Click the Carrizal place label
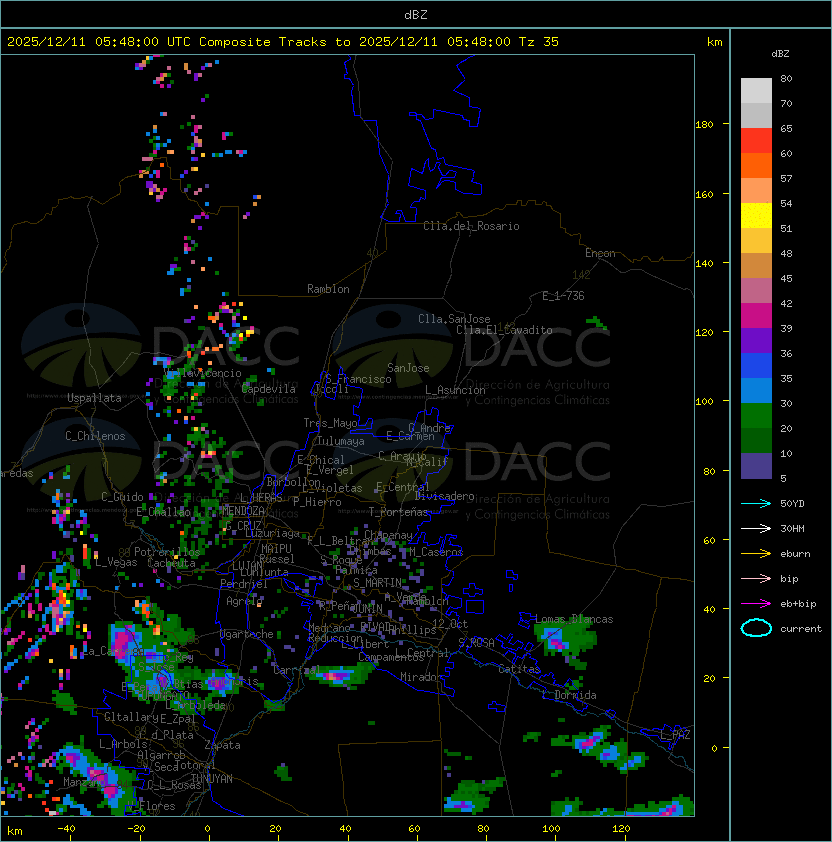 click(297, 670)
